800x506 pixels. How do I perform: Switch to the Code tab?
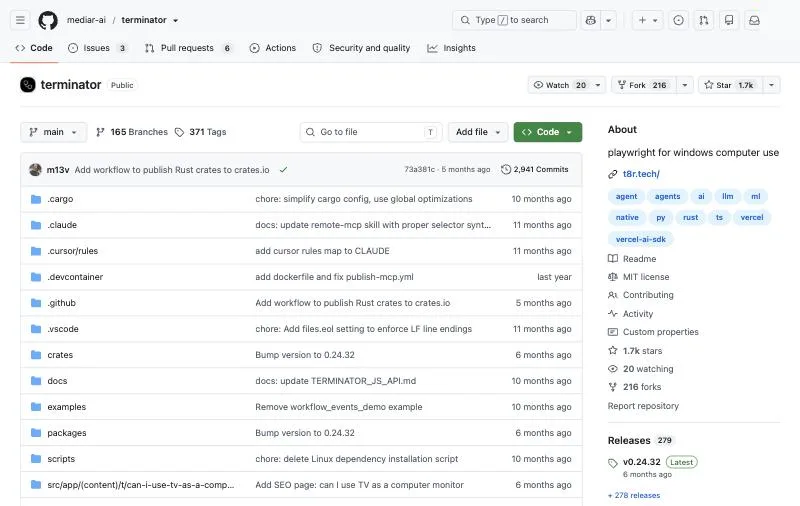[34, 48]
